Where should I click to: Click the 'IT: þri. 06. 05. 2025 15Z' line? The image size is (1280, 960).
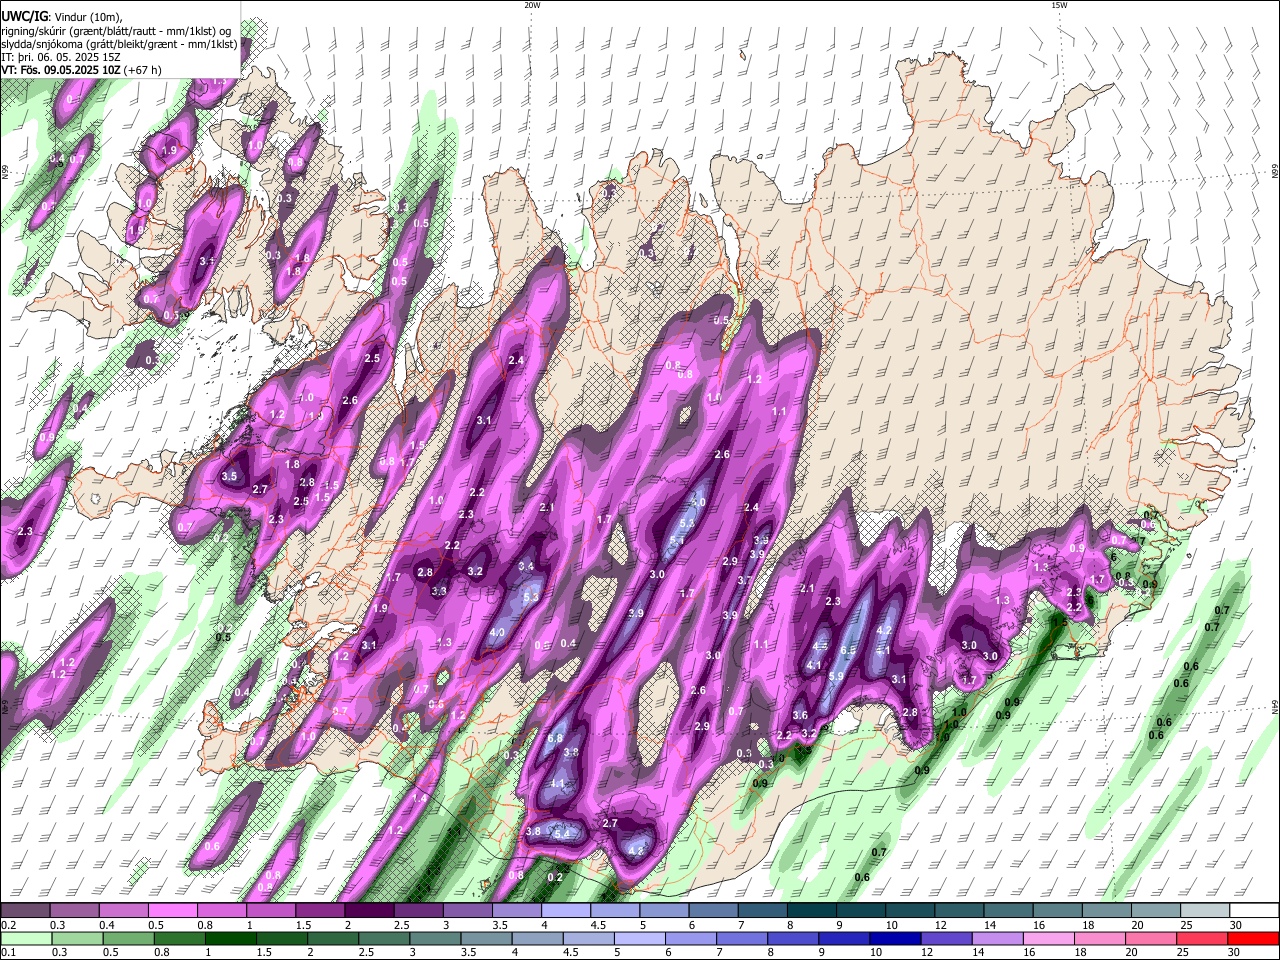click(61, 57)
